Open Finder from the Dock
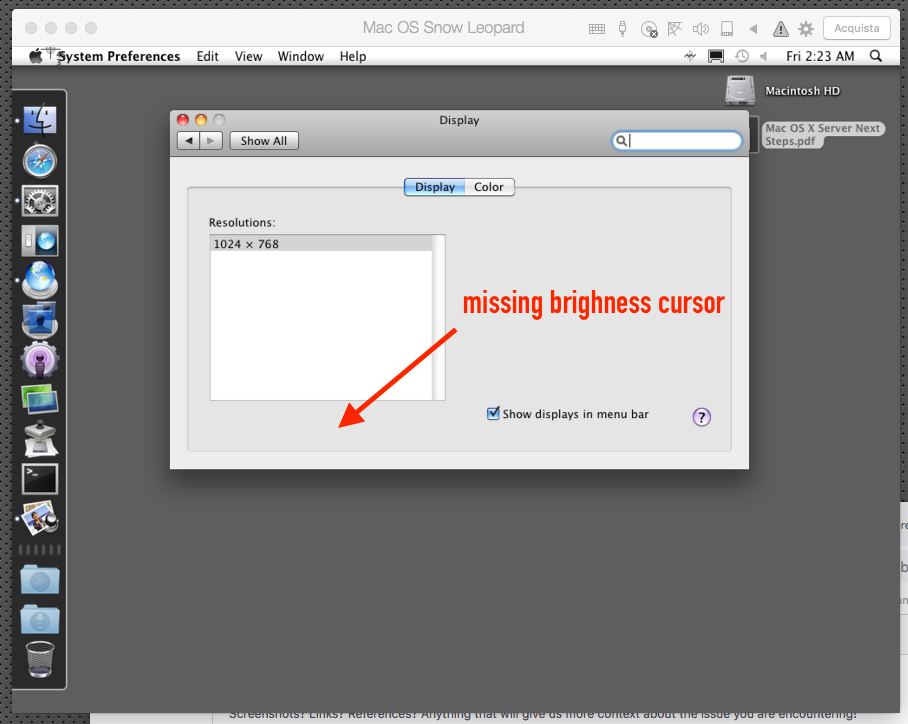 (x=39, y=120)
